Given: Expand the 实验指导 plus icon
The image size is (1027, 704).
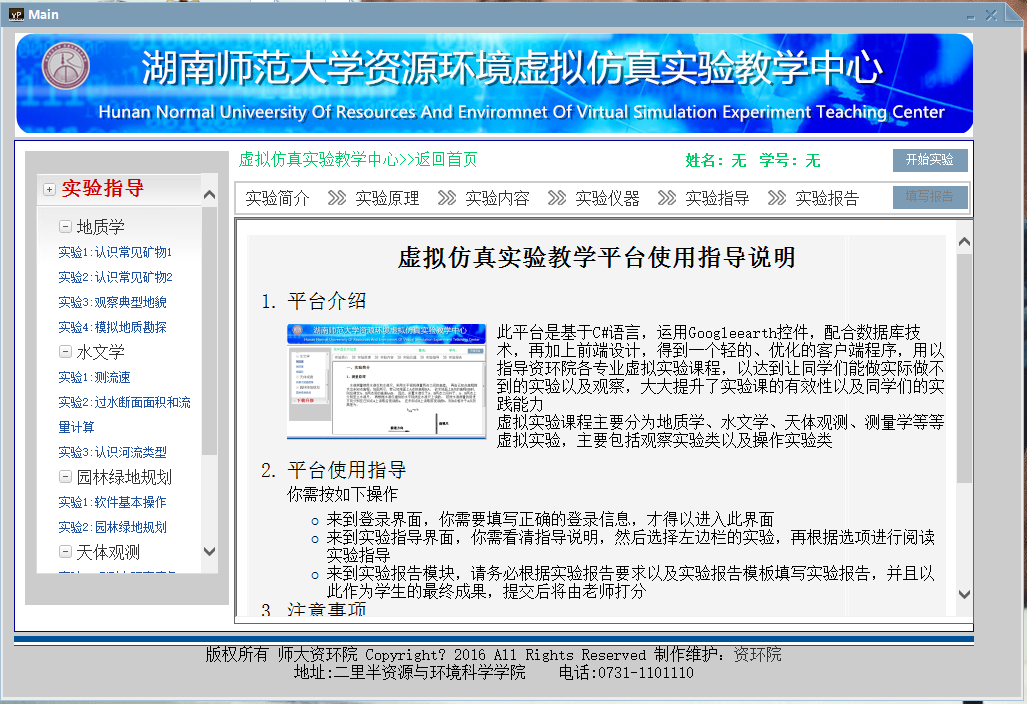Looking at the screenshot, I should (49, 189).
